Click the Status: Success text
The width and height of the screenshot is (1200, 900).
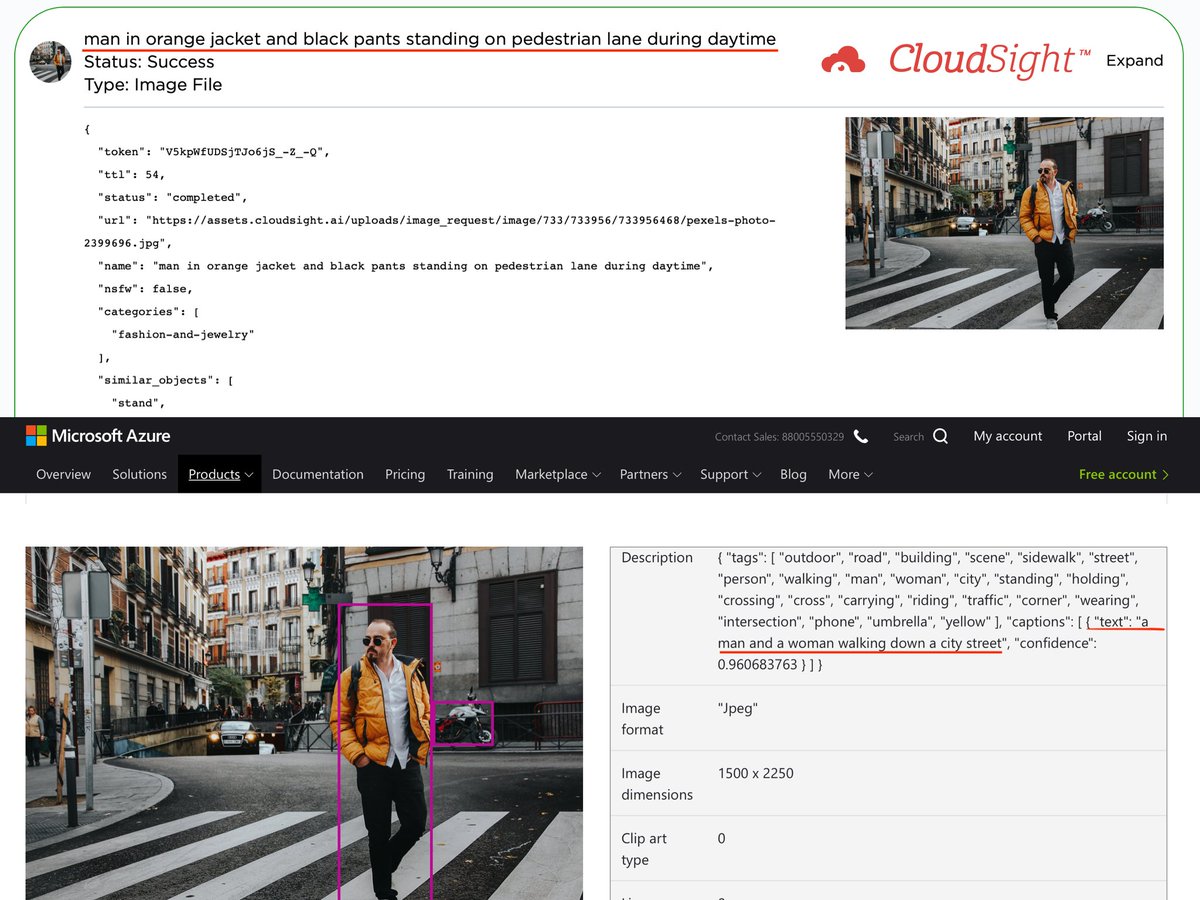point(149,62)
